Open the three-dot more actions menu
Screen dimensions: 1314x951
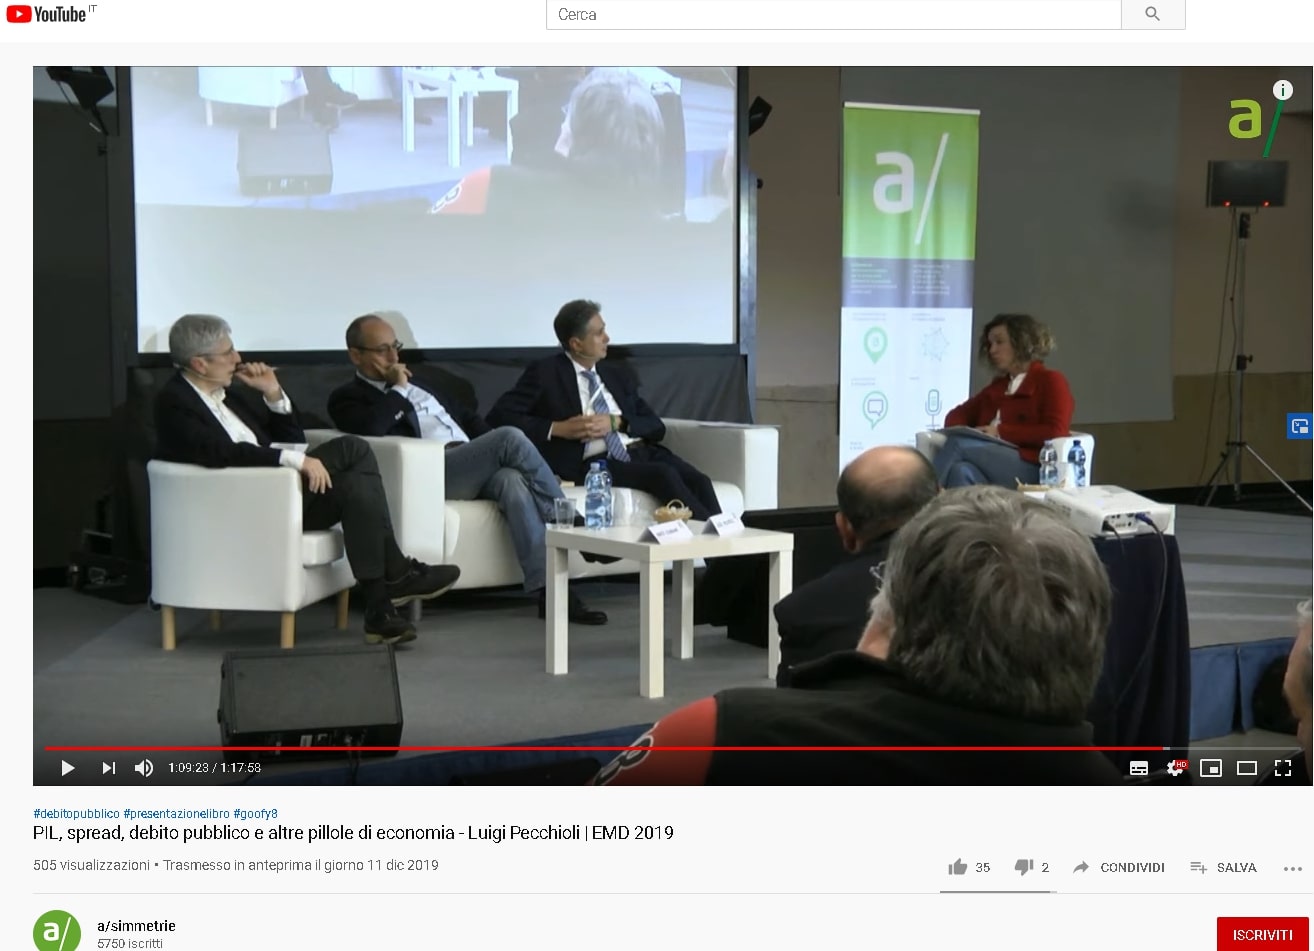pos(1293,868)
